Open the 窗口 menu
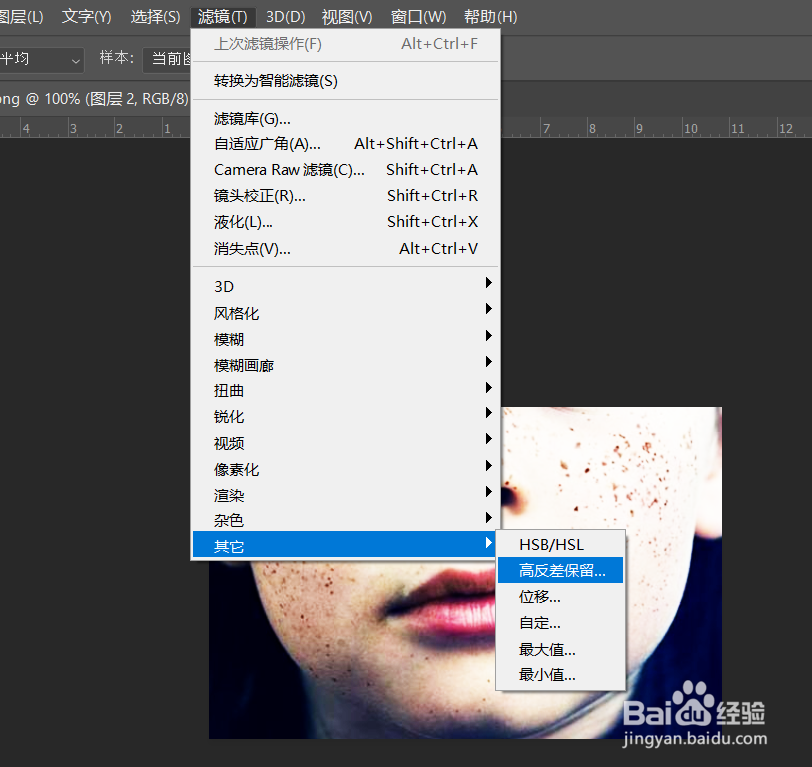The height and width of the screenshot is (767, 812). click(417, 16)
